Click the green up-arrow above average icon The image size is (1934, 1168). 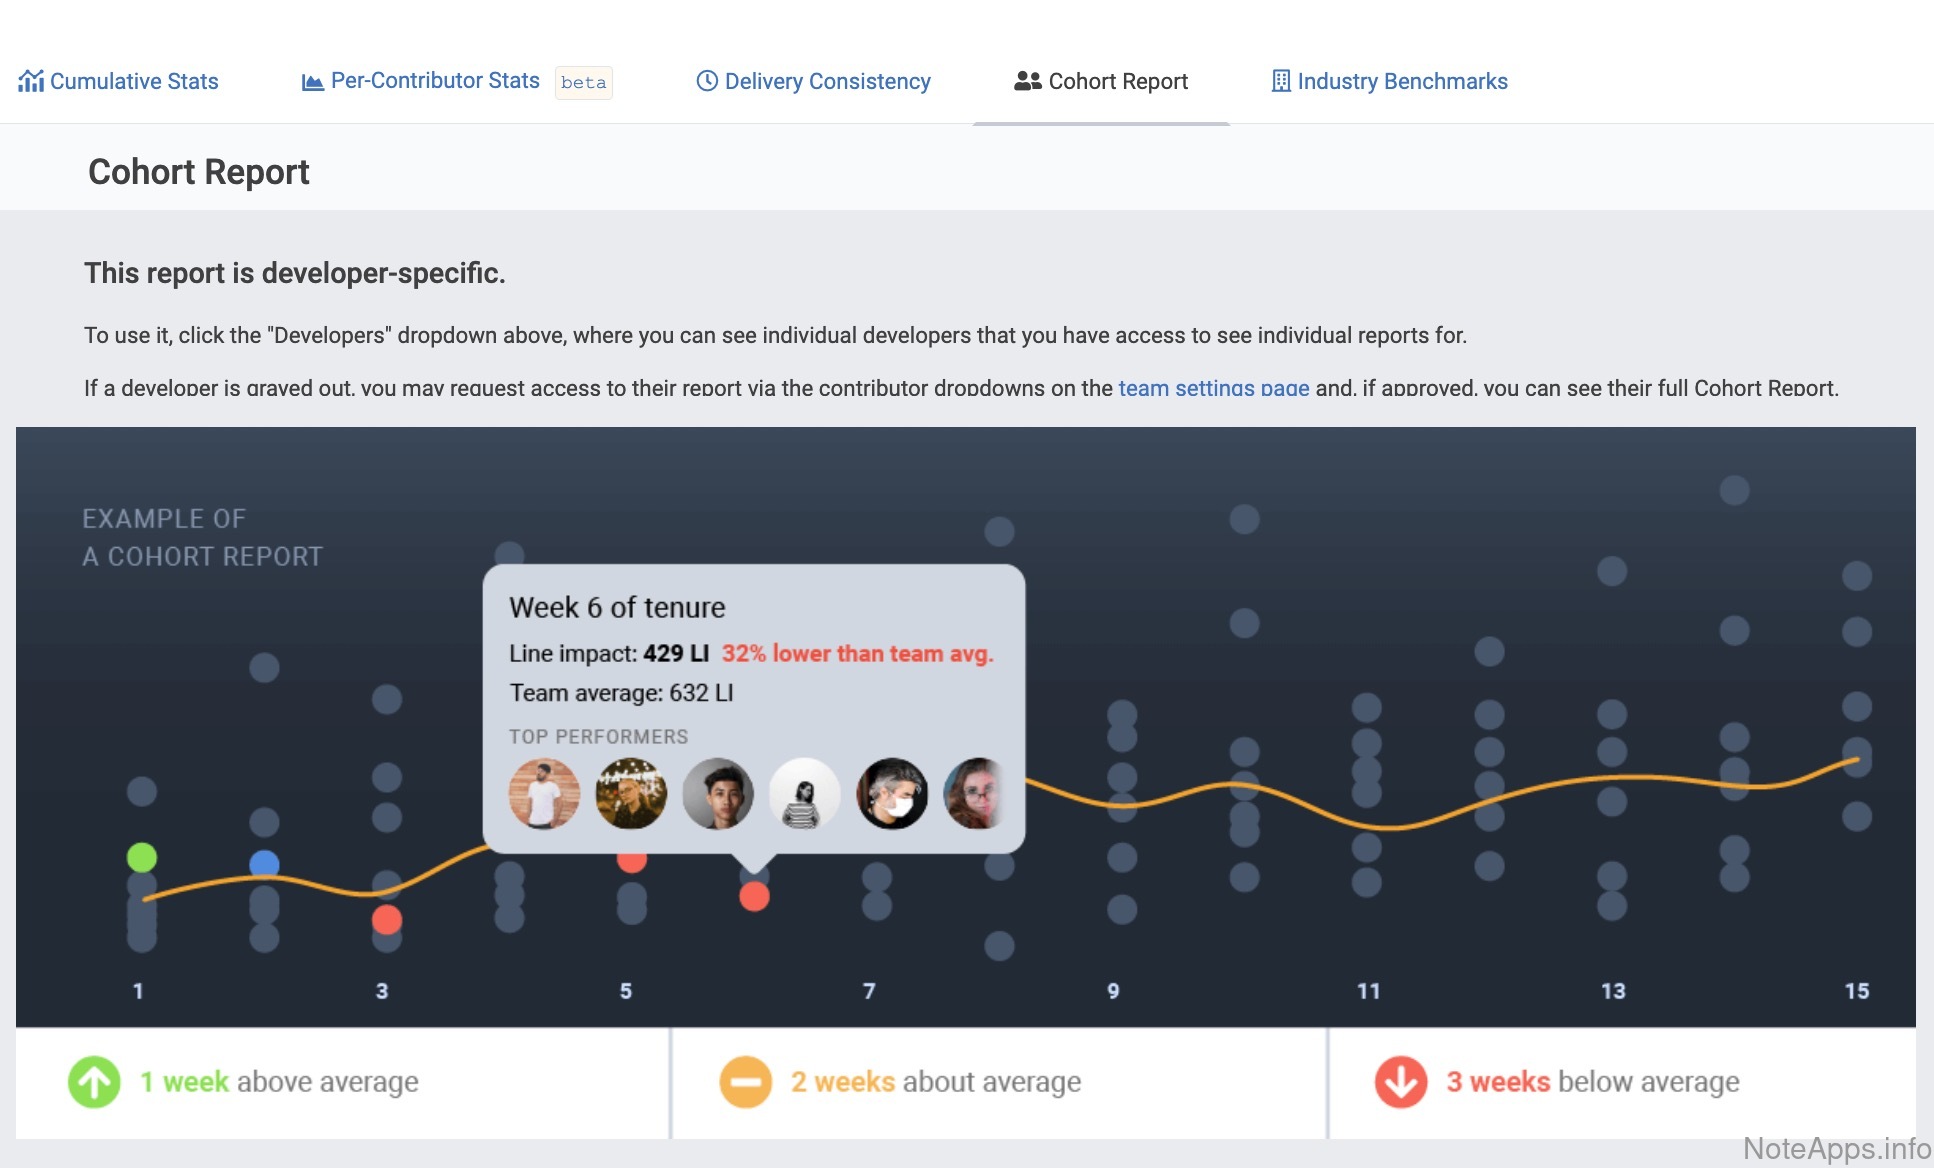(94, 1082)
